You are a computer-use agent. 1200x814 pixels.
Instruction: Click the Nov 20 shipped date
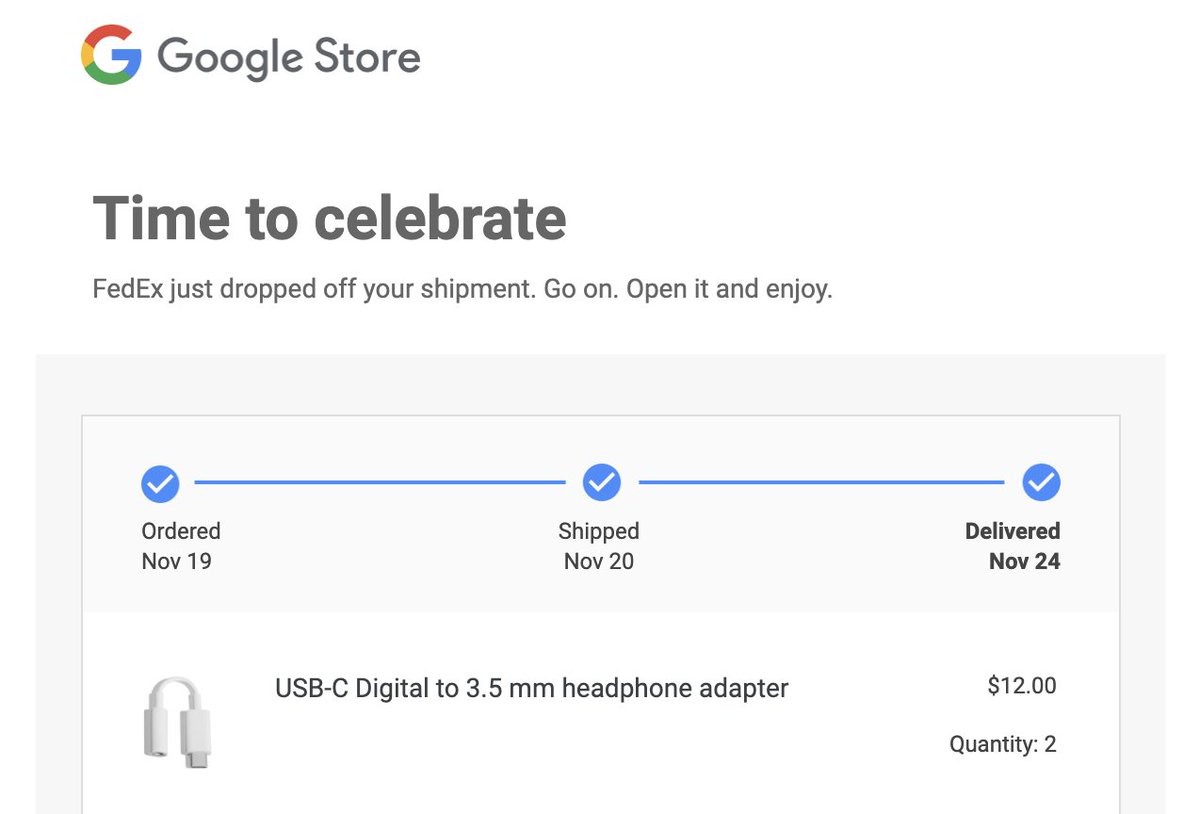[x=599, y=561]
